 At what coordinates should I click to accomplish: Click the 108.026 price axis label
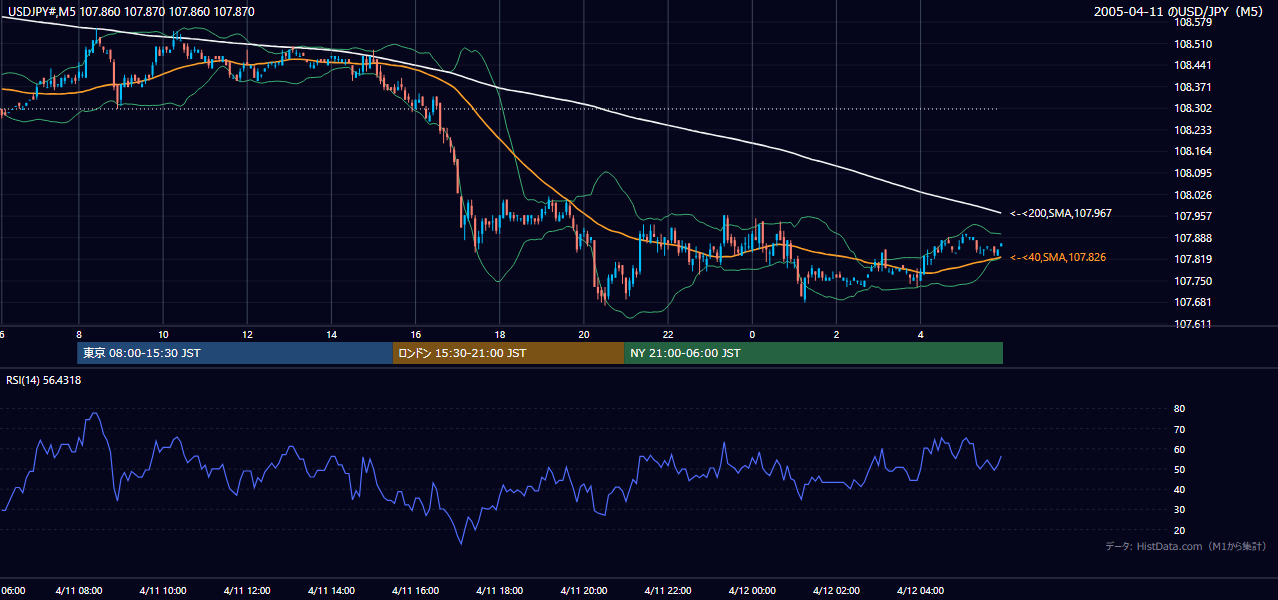1193,194
